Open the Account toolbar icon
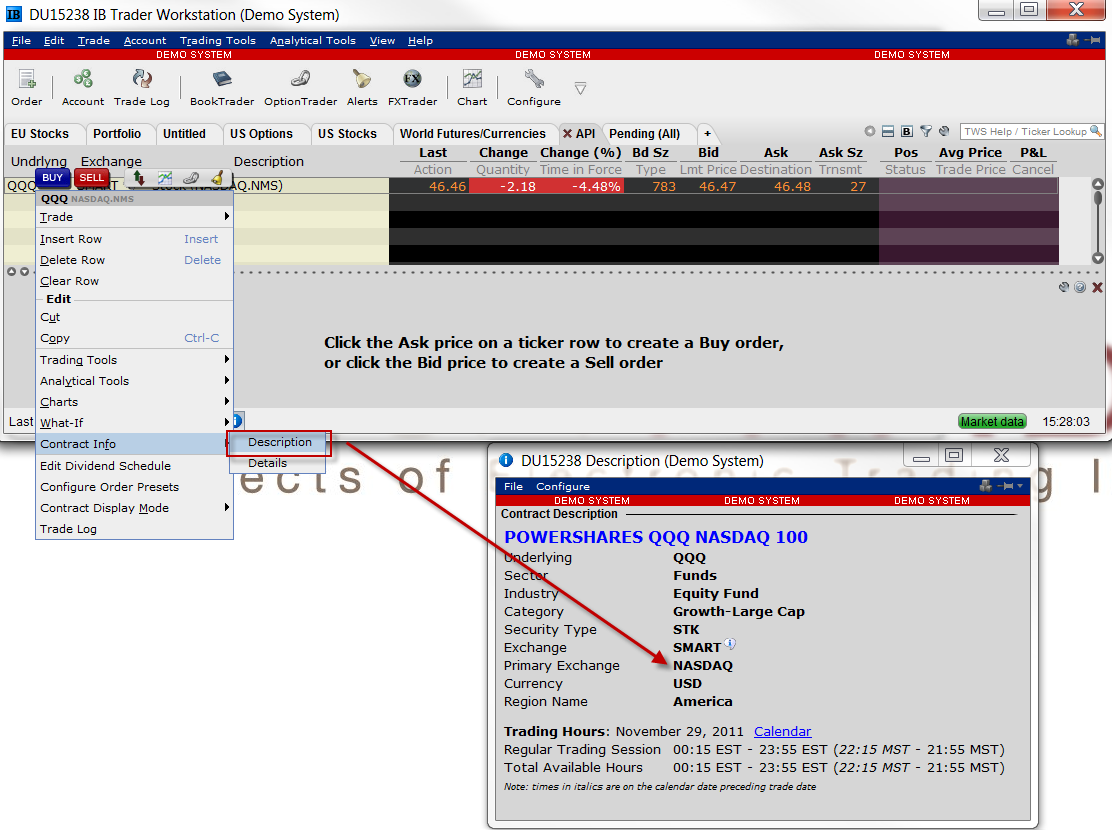 [83, 87]
